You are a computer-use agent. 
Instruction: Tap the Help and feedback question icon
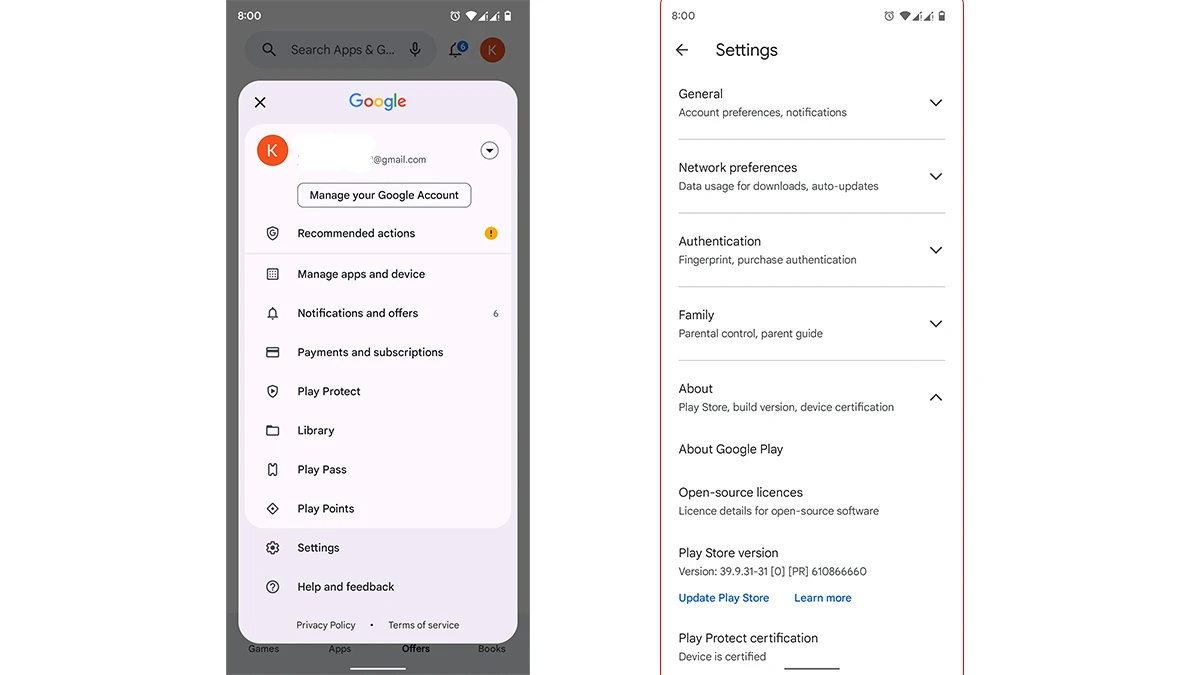tap(272, 586)
